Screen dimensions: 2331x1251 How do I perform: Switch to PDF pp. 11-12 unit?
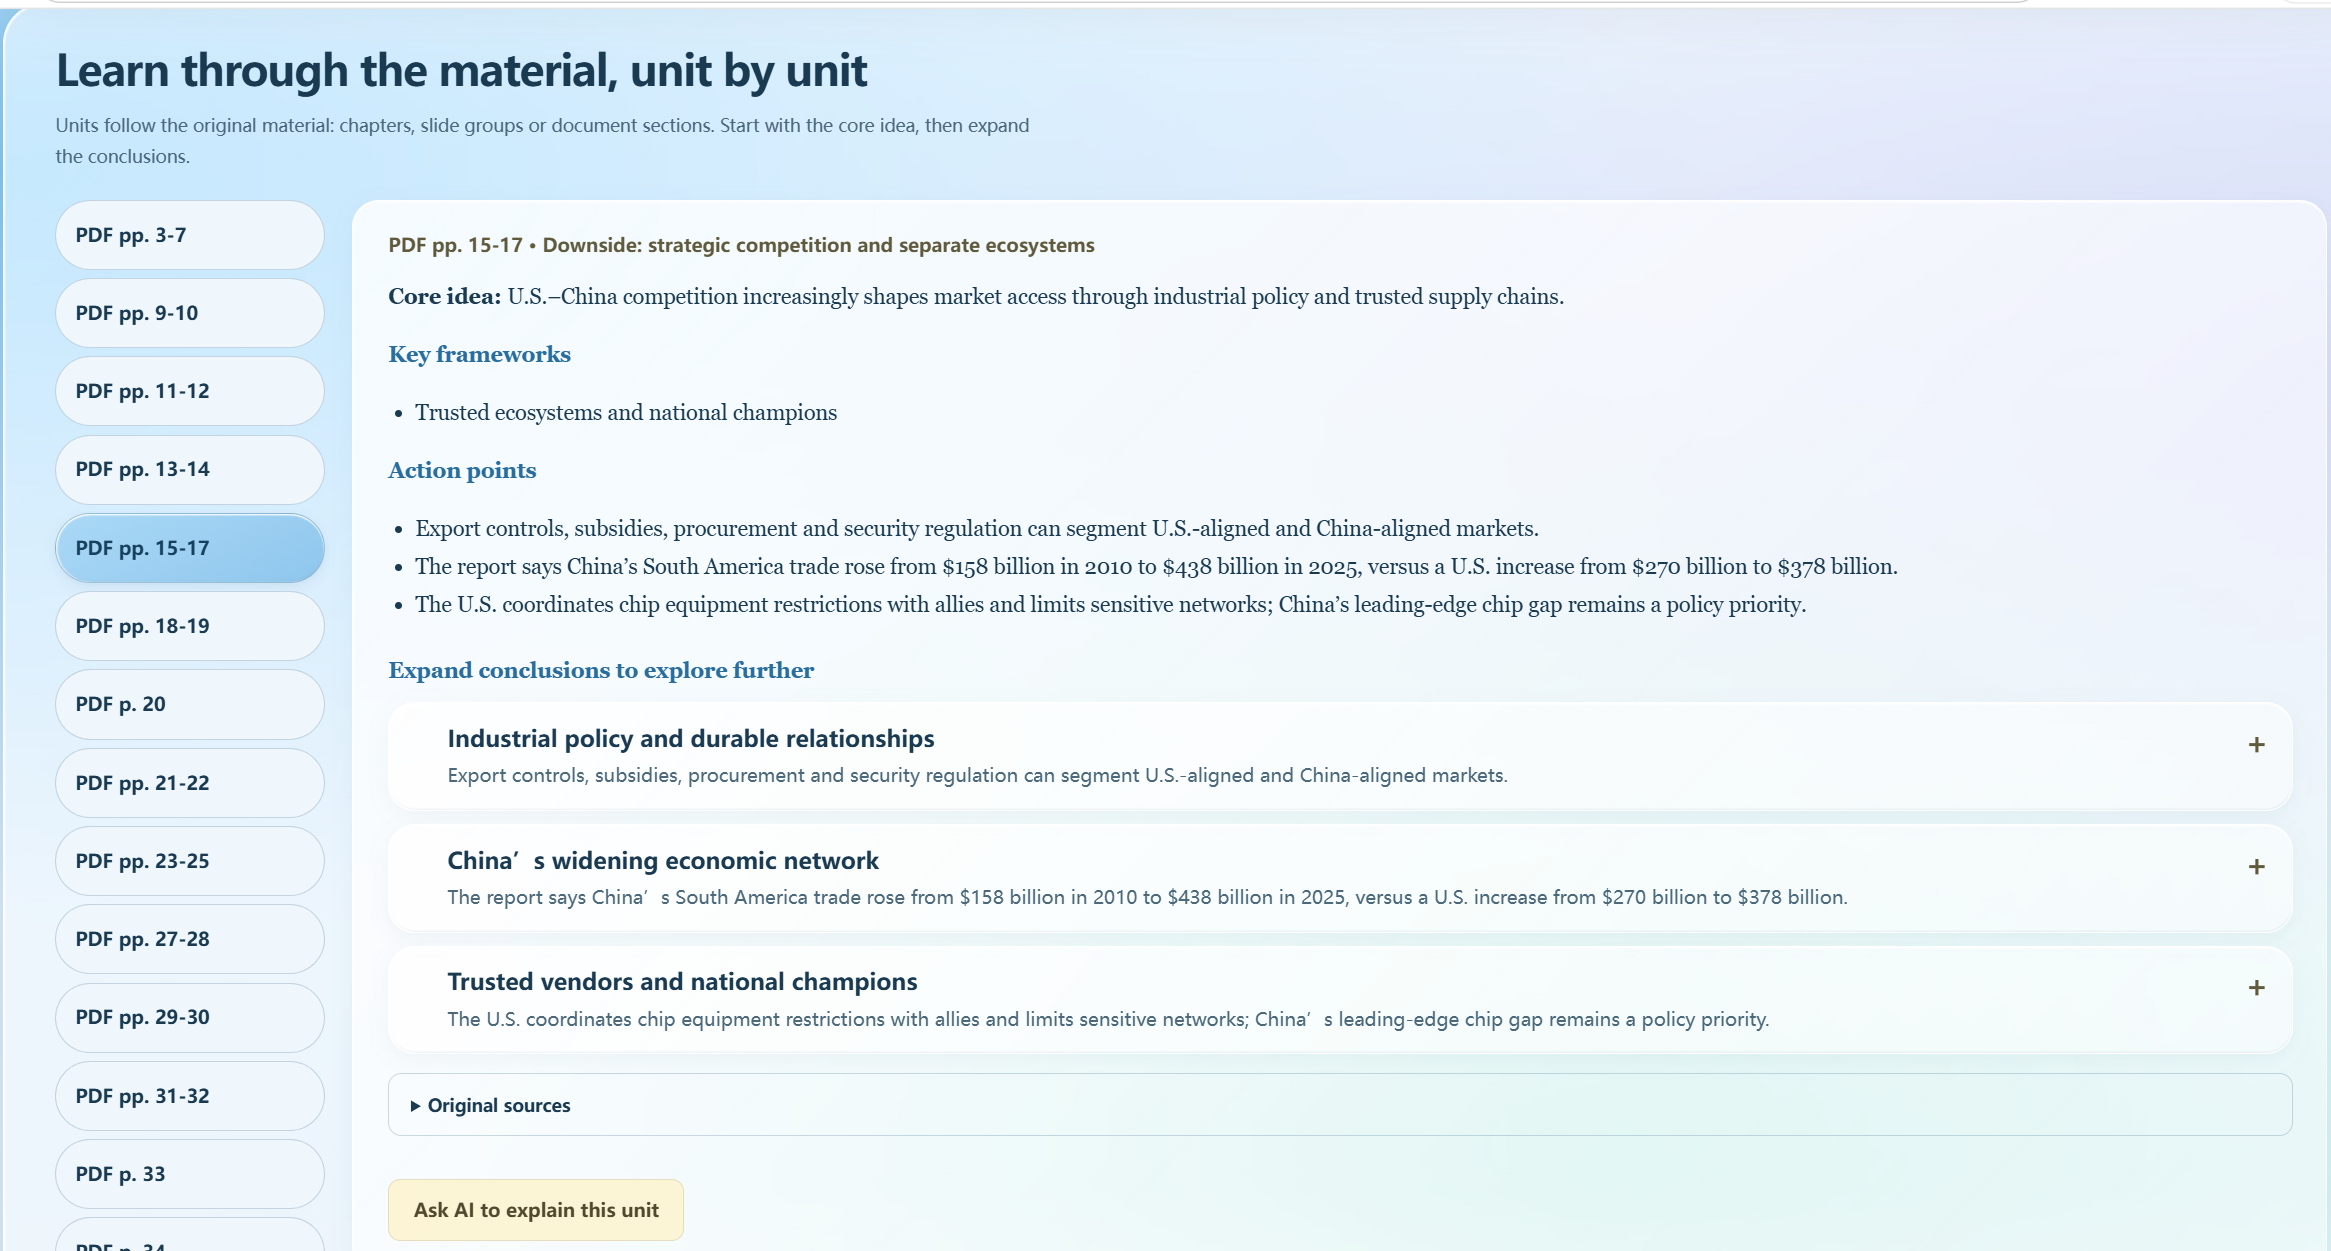tap(189, 391)
